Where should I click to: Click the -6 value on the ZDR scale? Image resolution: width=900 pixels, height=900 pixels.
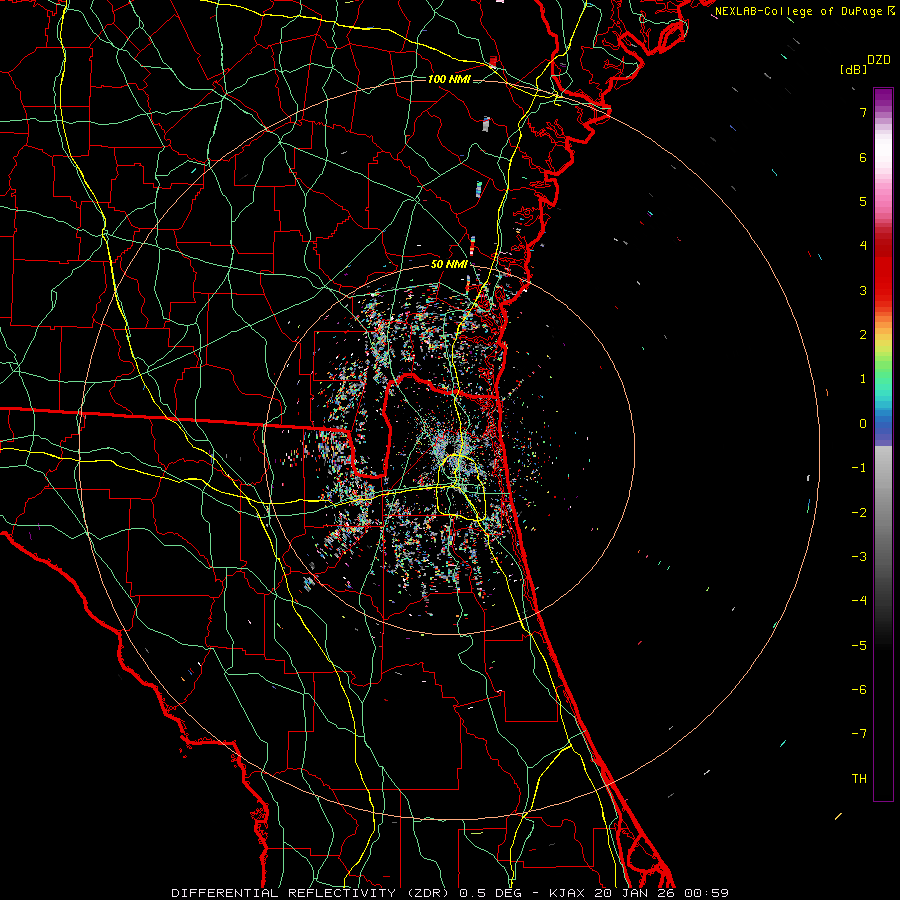click(x=859, y=690)
